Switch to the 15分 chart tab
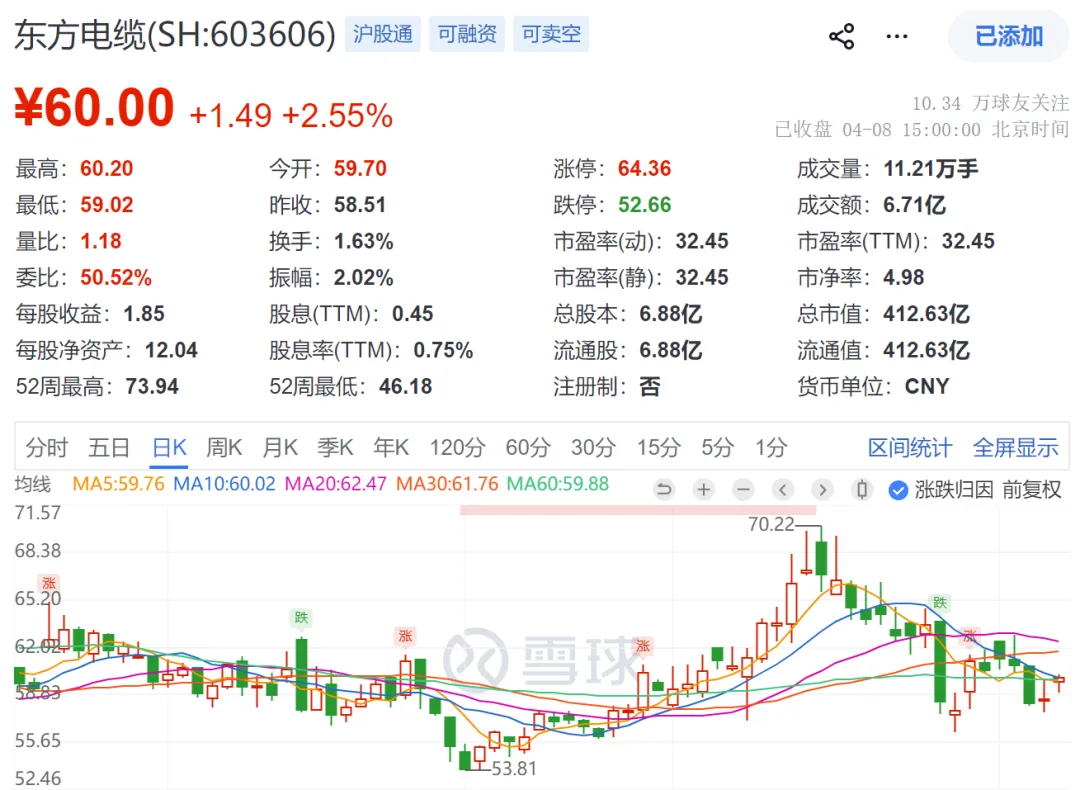This screenshot has width=1080, height=790. 658,448
